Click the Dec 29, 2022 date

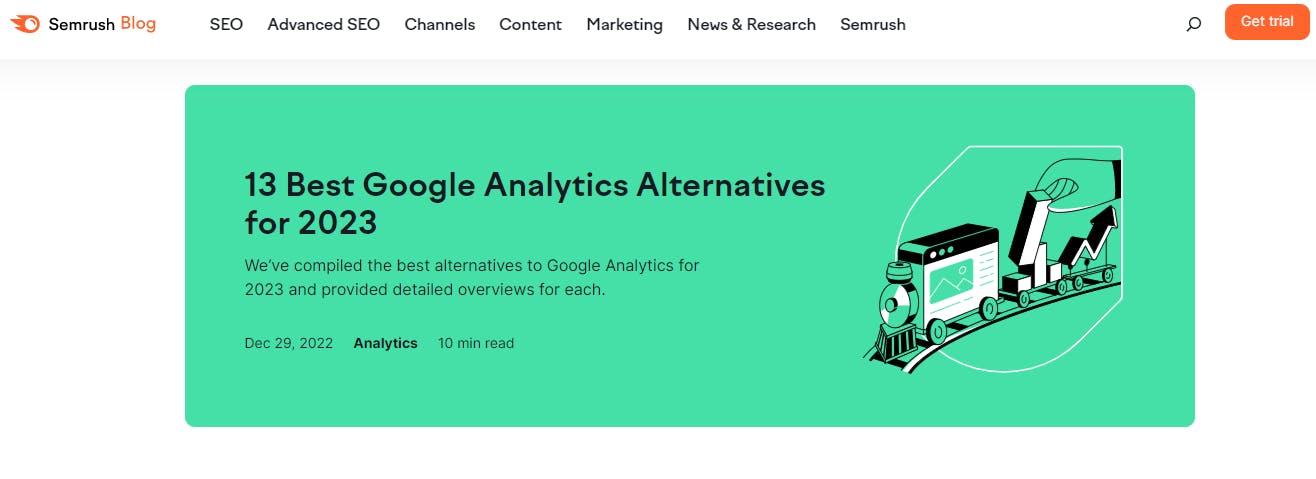(x=289, y=343)
